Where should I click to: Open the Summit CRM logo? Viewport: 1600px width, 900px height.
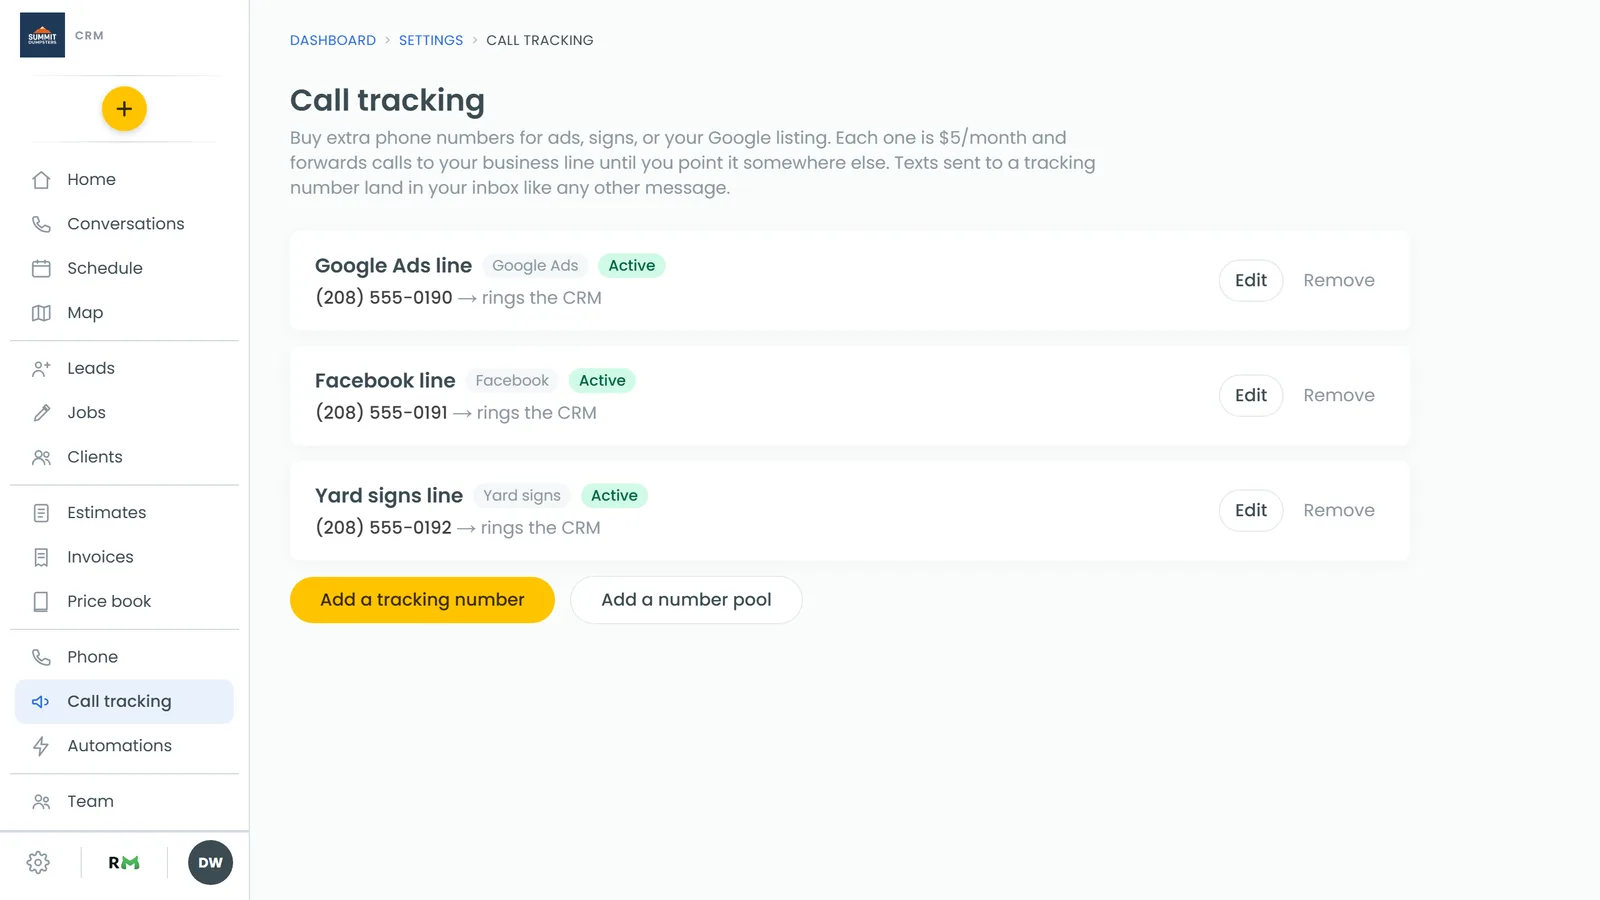point(42,35)
